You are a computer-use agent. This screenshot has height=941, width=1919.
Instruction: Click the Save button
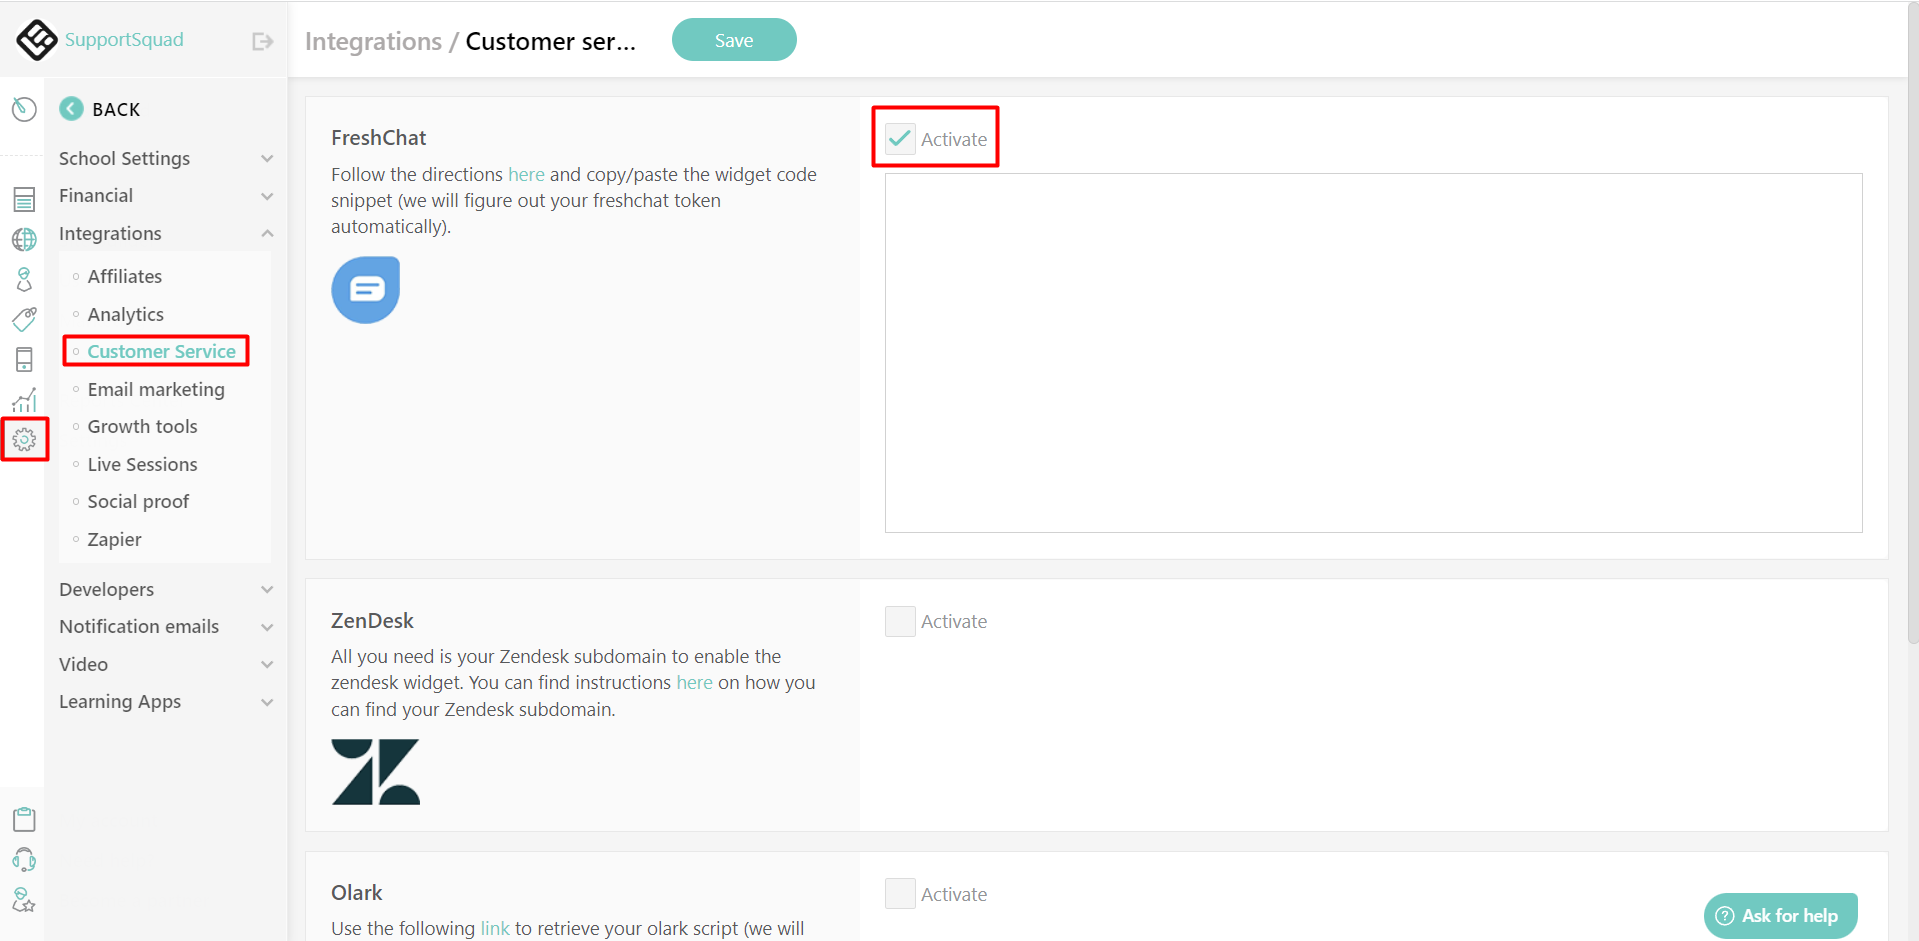click(x=733, y=40)
